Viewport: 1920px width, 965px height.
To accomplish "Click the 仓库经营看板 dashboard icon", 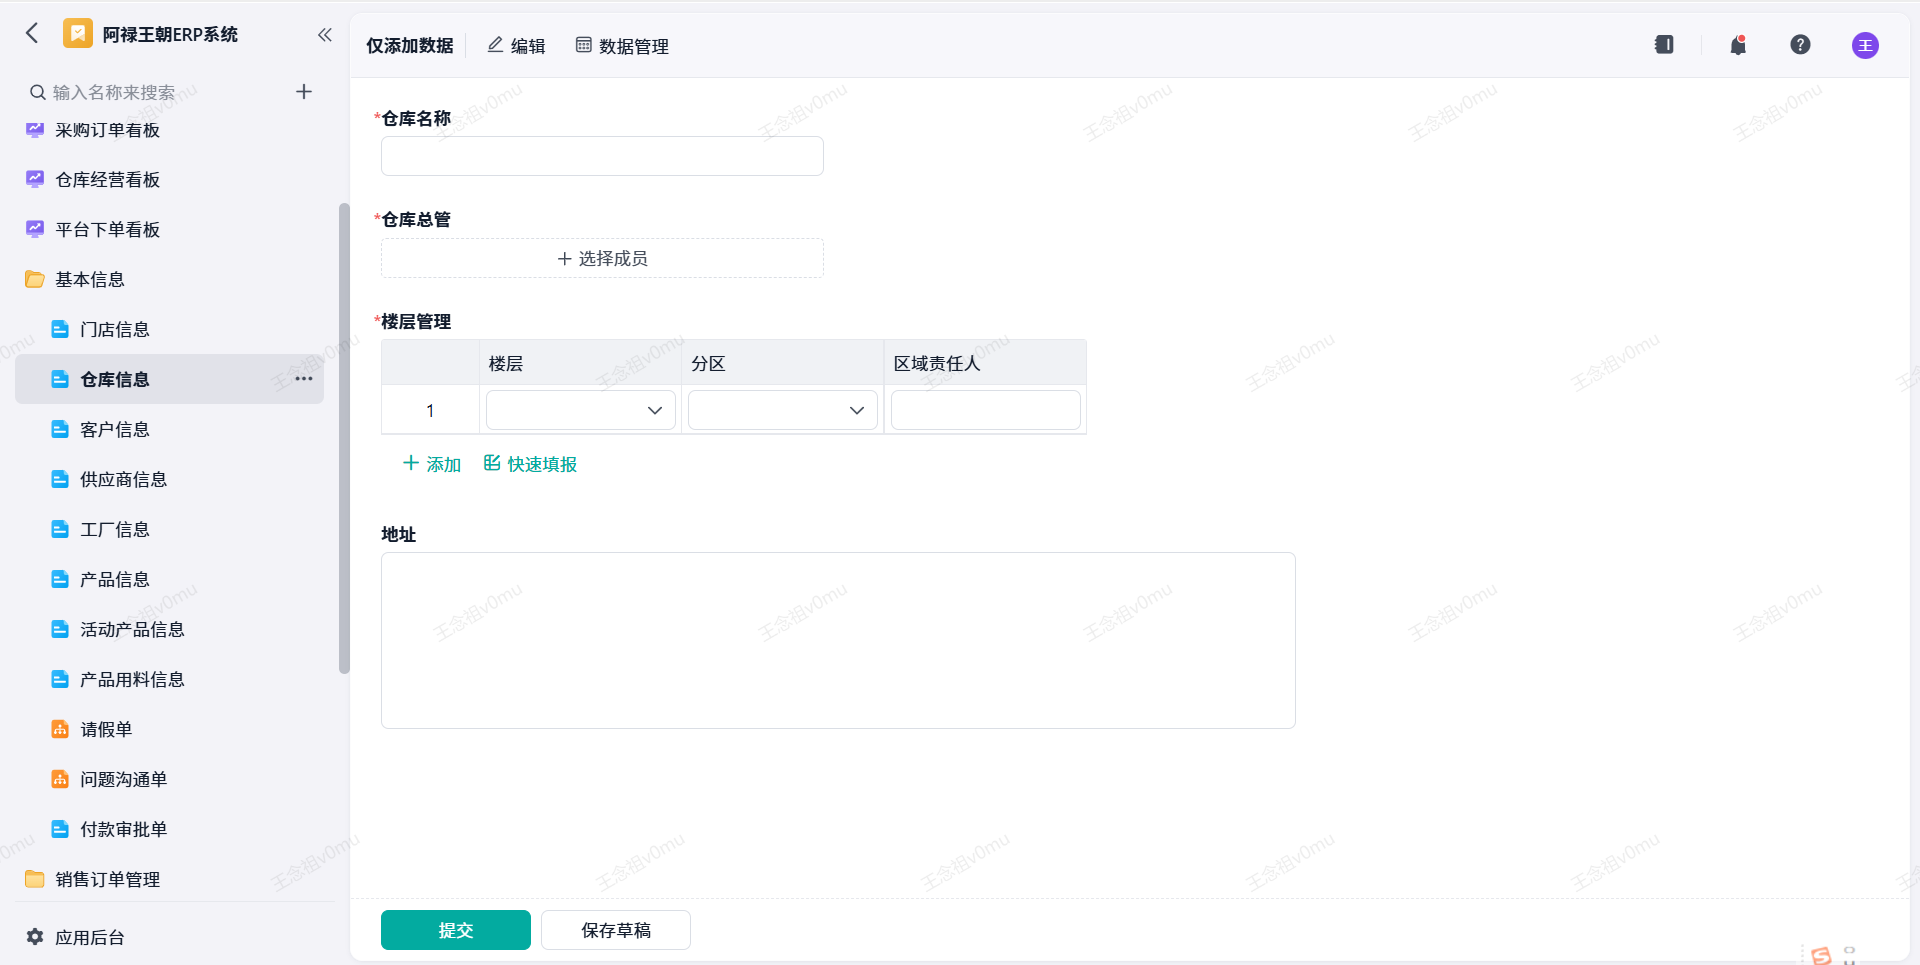I will coord(35,179).
